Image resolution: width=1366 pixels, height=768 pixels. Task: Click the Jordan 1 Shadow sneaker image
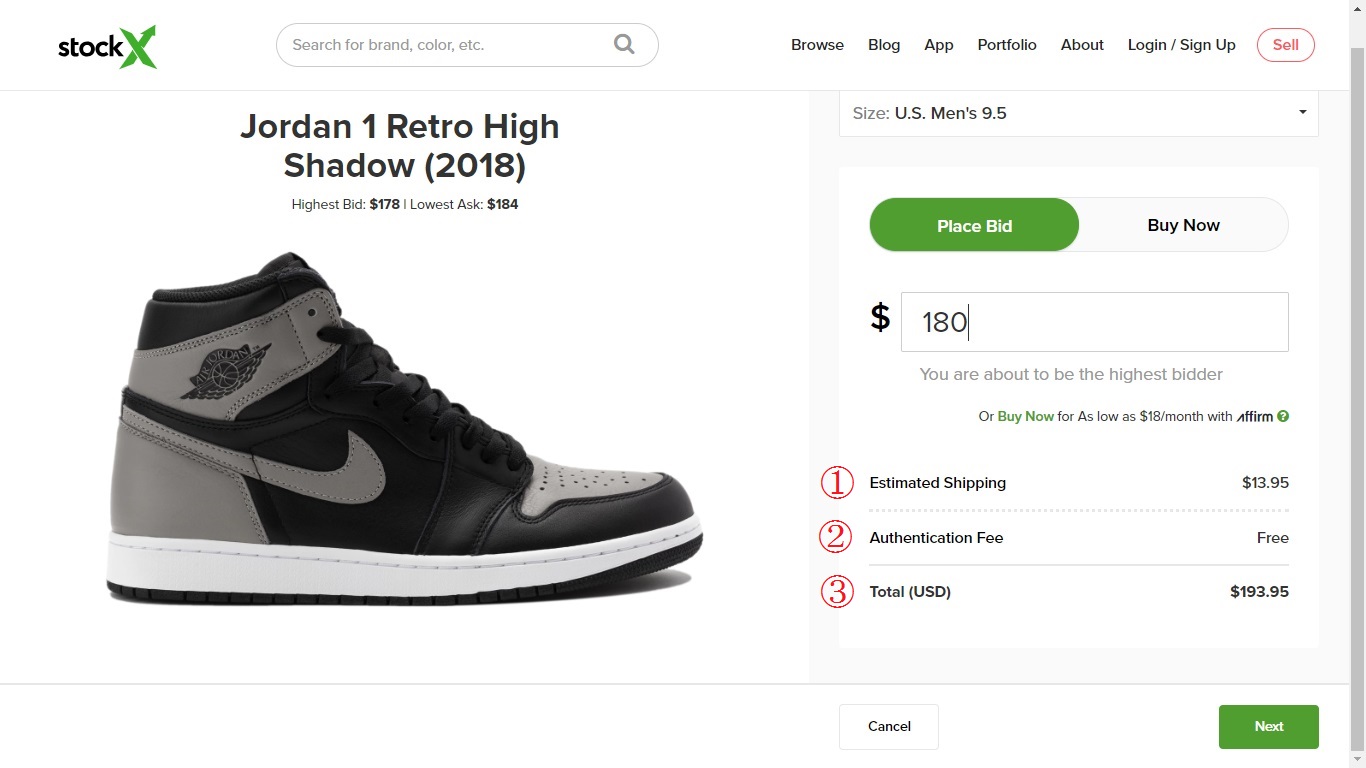[405, 430]
